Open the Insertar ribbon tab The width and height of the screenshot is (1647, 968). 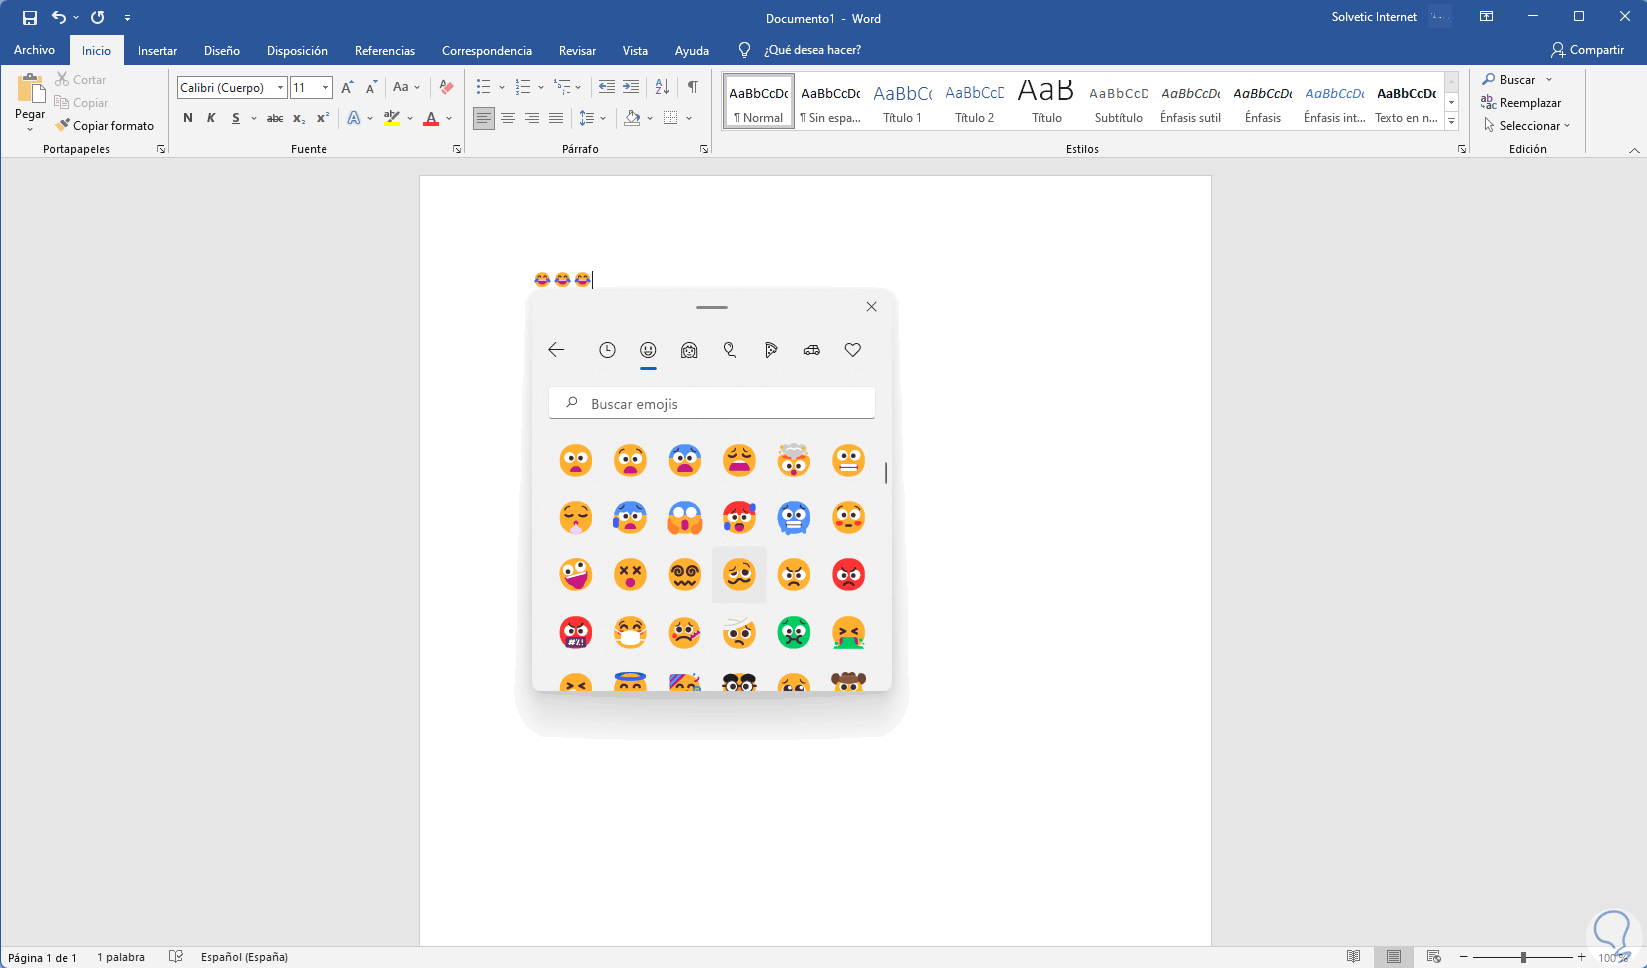pos(157,51)
